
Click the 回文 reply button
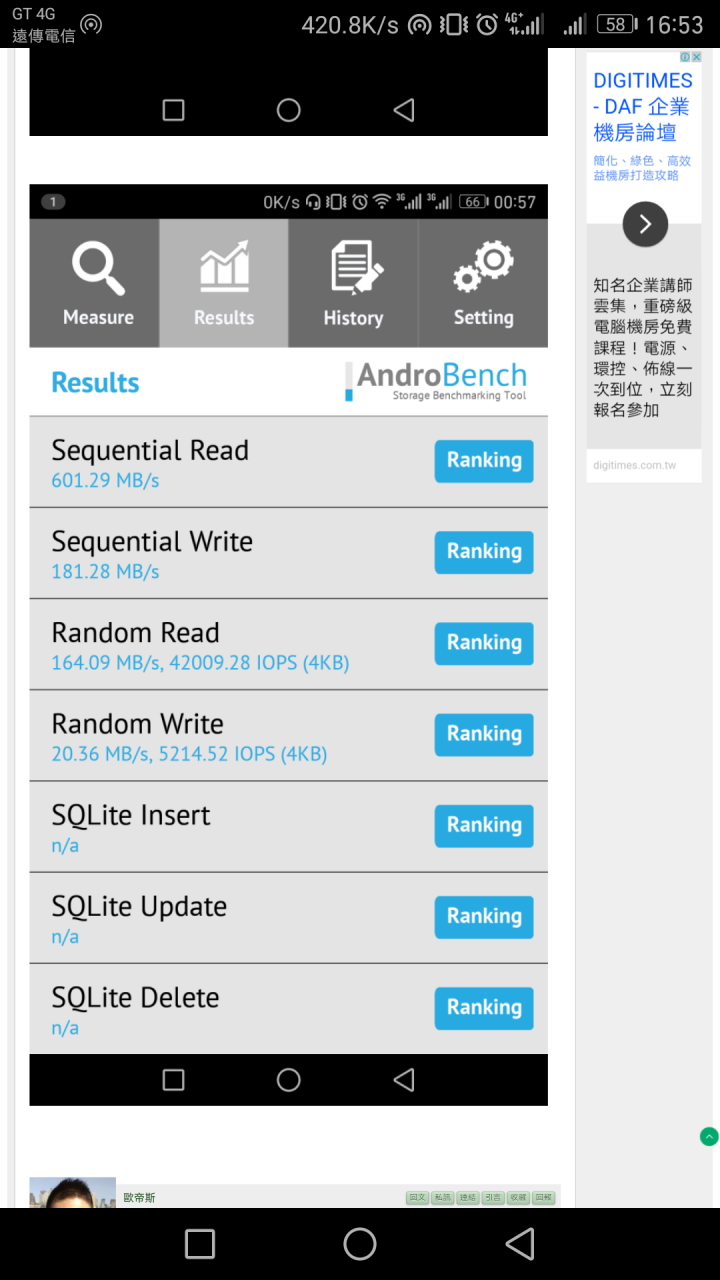pos(417,1197)
